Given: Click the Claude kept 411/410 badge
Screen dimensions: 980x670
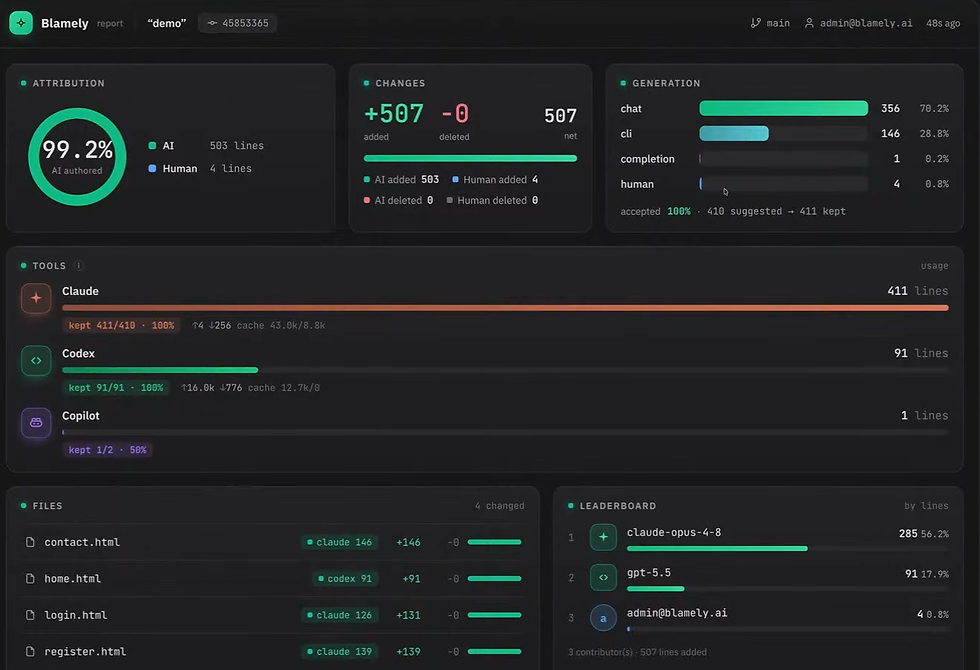Looking at the screenshot, I should pos(121,326).
